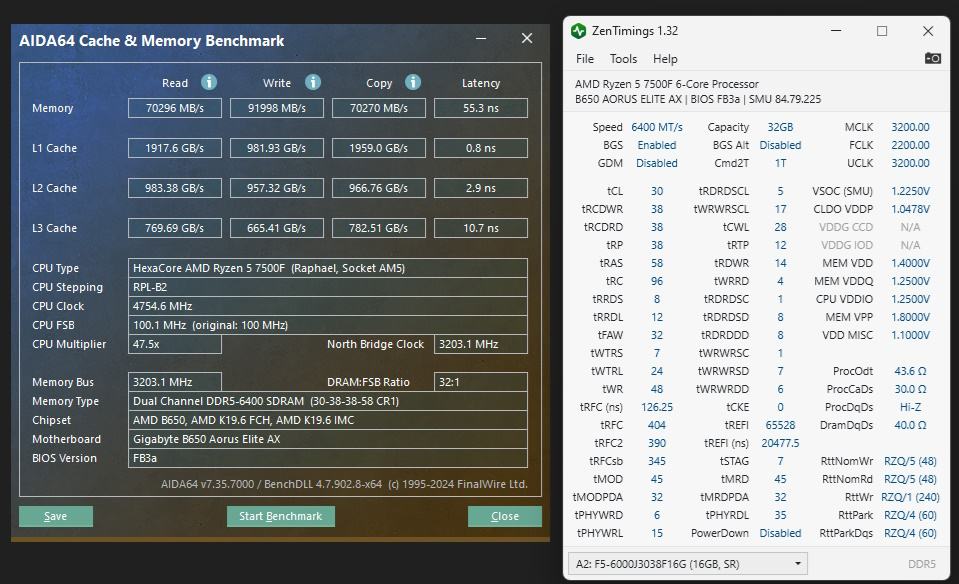This screenshot has height=584, width=959.
Task: Minimize the ZenTimings window
Action: (836, 31)
